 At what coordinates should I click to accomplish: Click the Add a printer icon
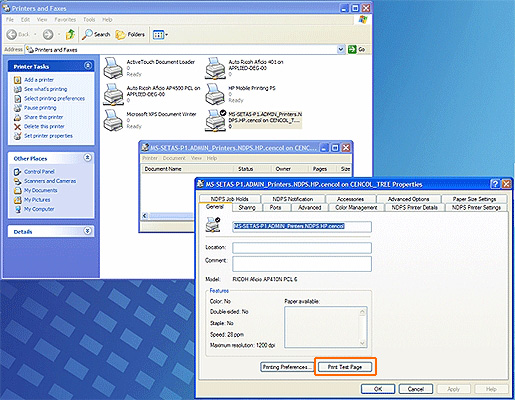(17, 80)
